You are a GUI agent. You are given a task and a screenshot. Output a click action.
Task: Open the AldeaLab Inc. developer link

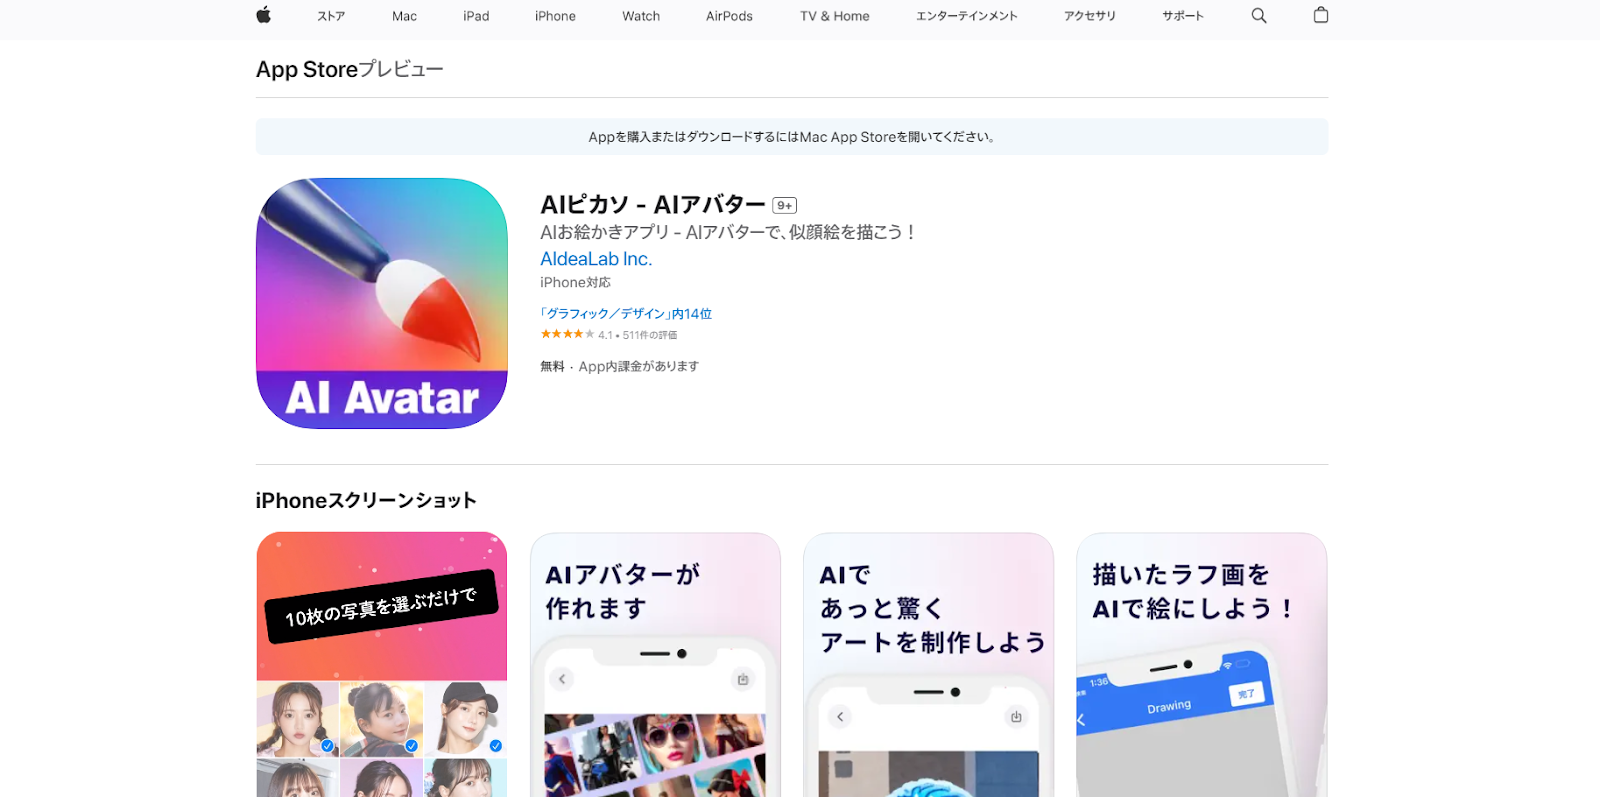(x=596, y=259)
